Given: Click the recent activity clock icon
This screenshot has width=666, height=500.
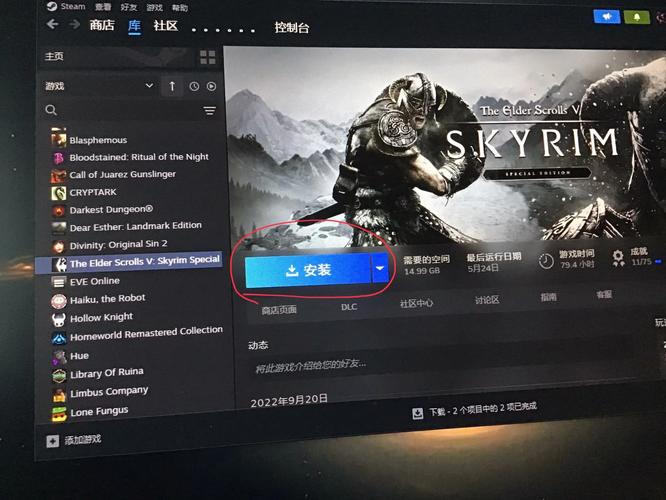Looking at the screenshot, I should (x=194, y=87).
